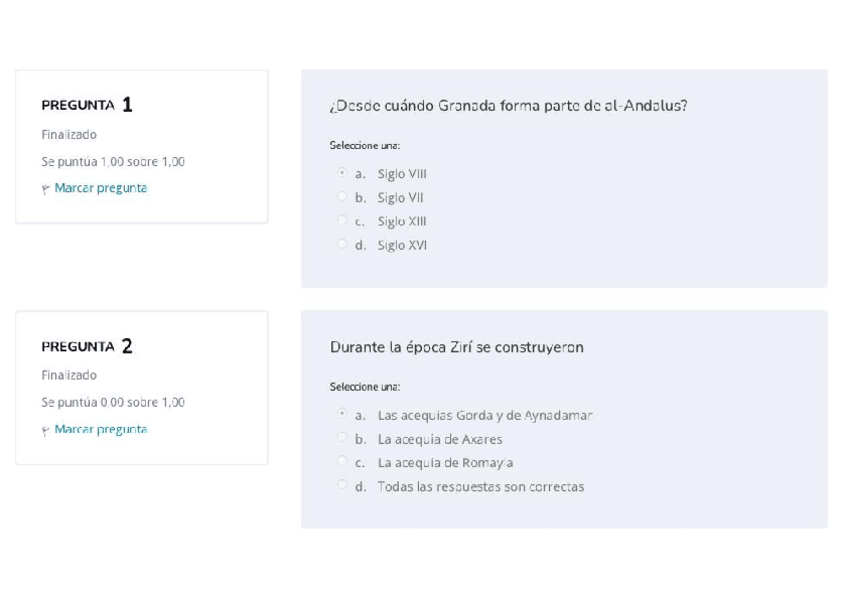Click the 'PREGUNTA 1' heading
This screenshot has height=599, width=848.
pos(87,105)
